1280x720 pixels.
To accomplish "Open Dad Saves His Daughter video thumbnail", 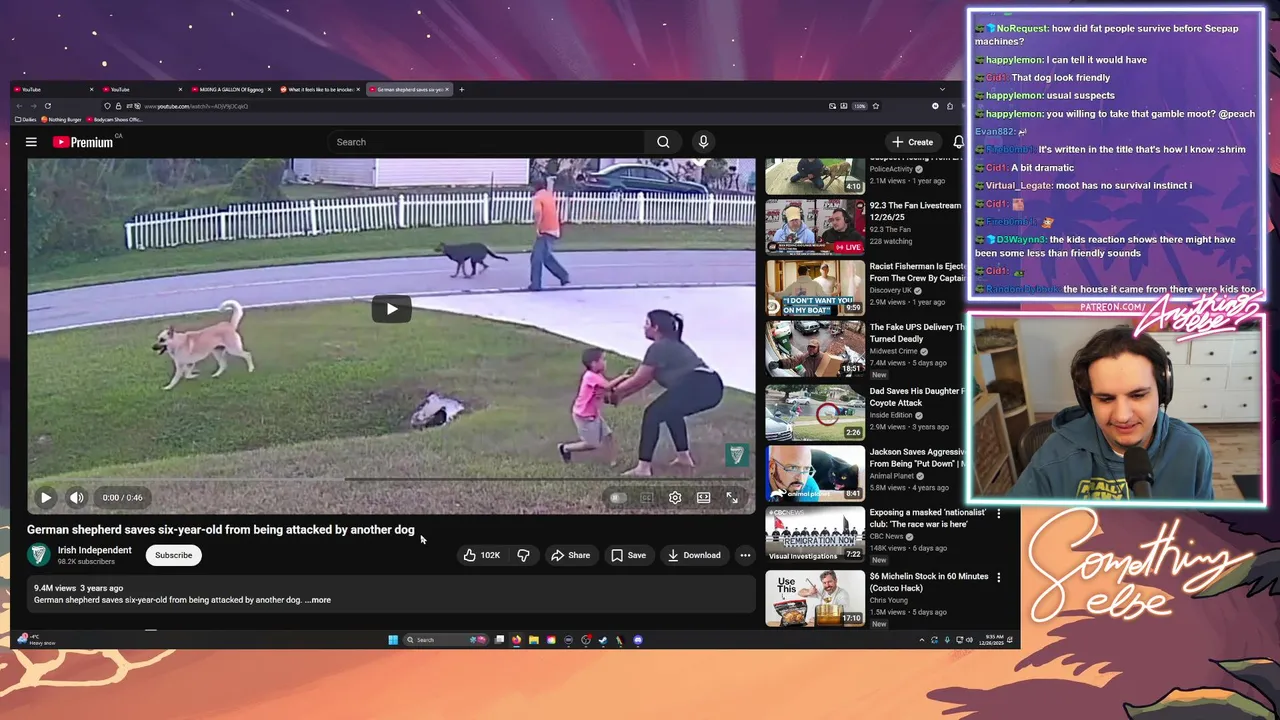I will (x=815, y=413).
